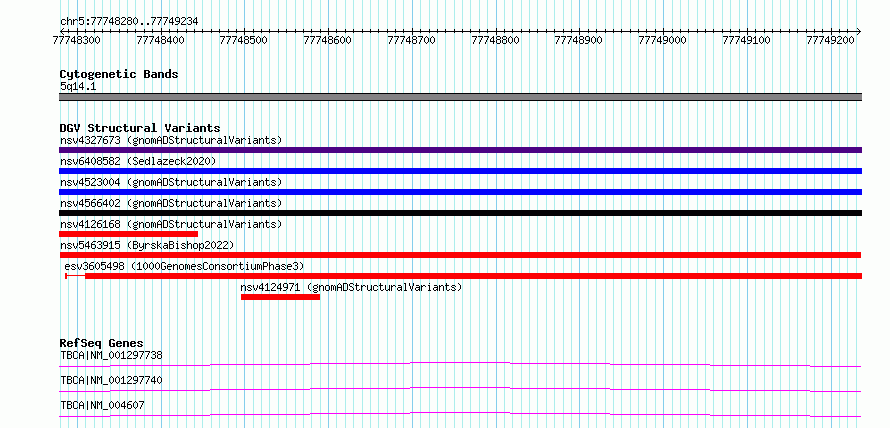Open the nsv5463915 ByrskaBishop2022 label
Image resolution: width=890 pixels, height=428 pixels.
tap(147, 245)
